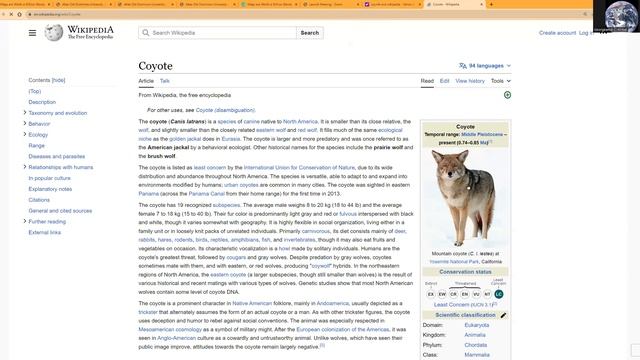The height and width of the screenshot is (360, 640).
Task: Open the Mesoamerican cosmology link
Action: 170,329
